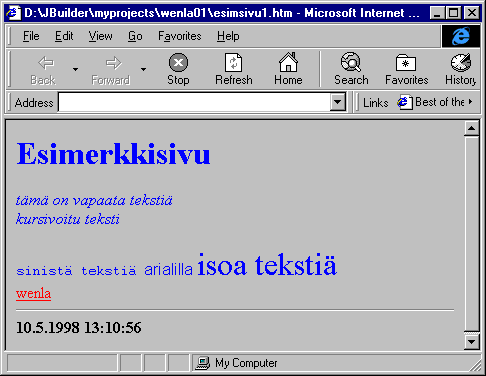The width and height of the screenshot is (486, 376).
Task: Open Back history dropdown arrow
Action: coord(76,69)
